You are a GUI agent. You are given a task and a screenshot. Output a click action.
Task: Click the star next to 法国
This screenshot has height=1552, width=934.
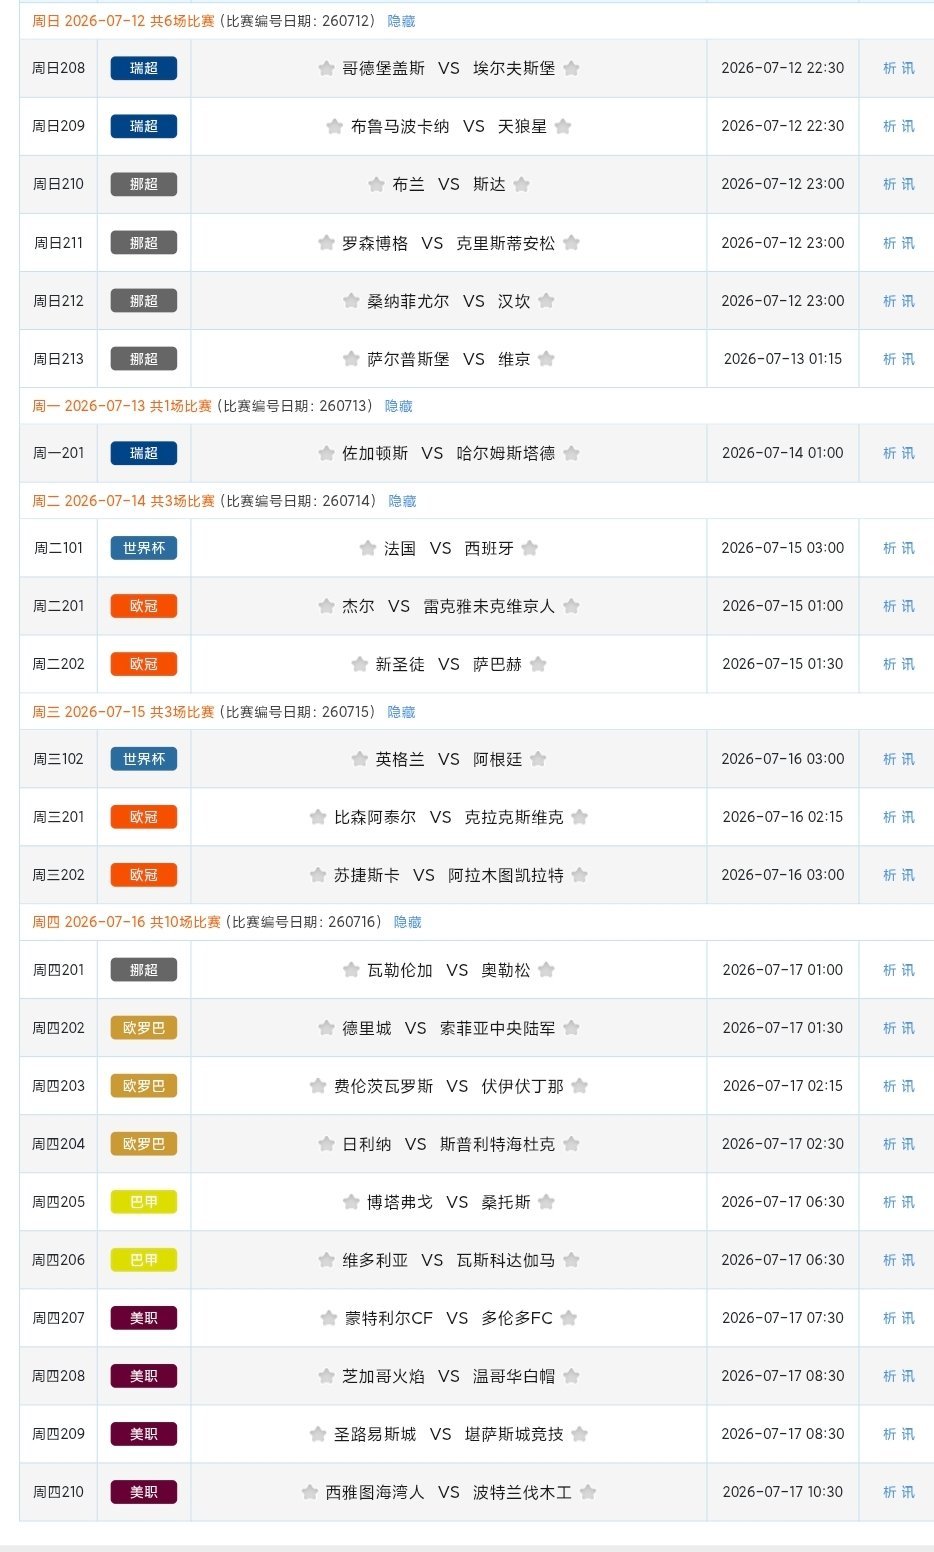tap(368, 548)
